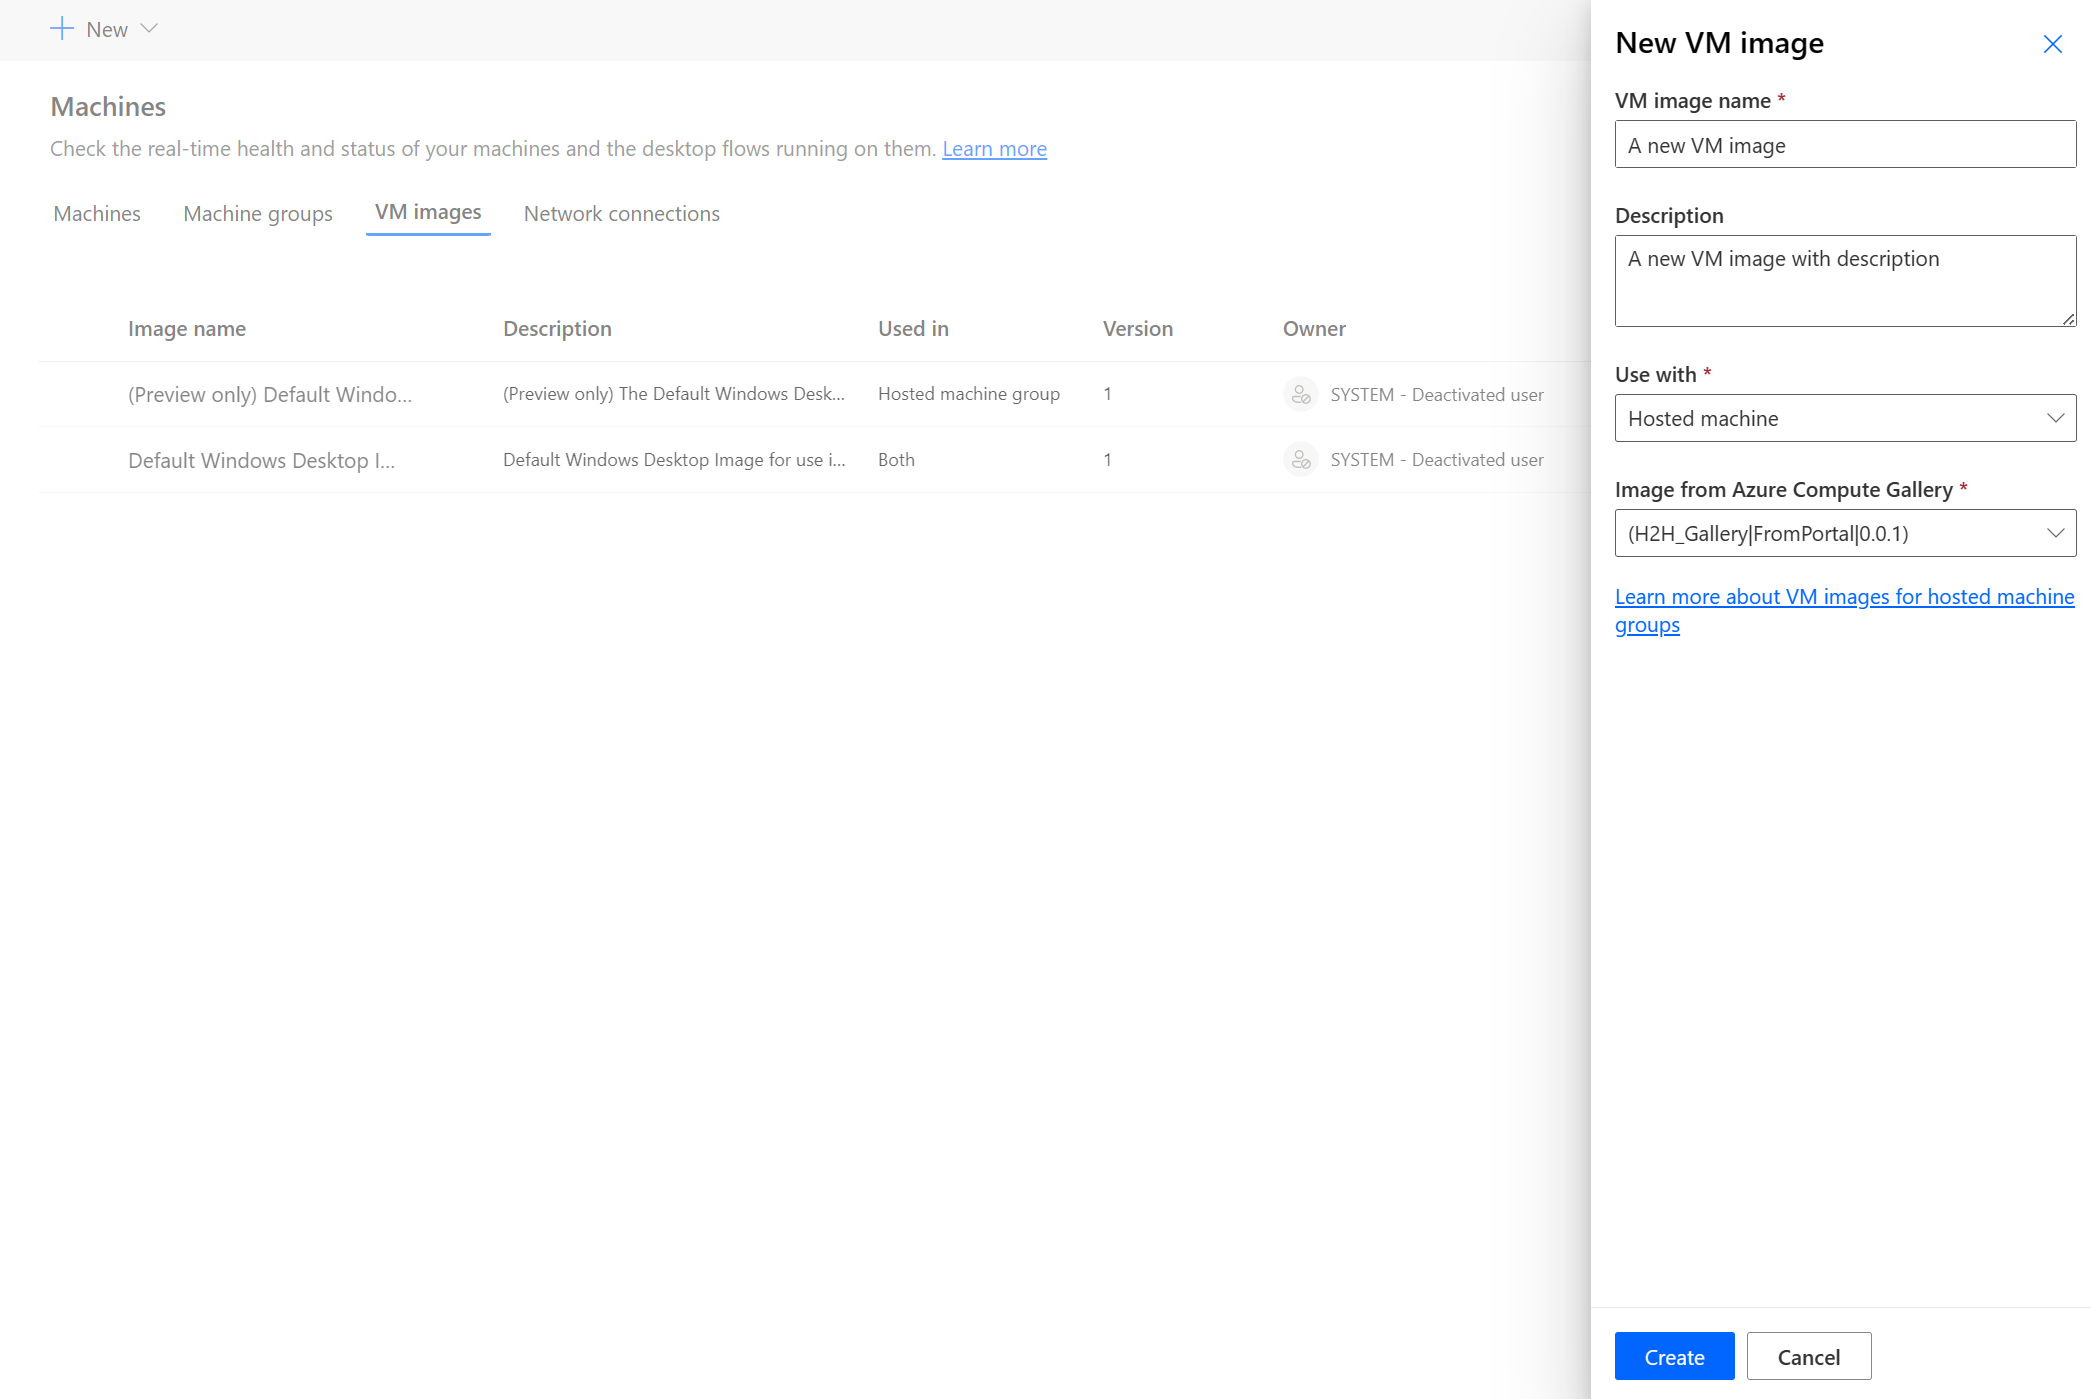Click the SYSTEM owner icon for Preview image
This screenshot has height=1399, width=2091.
[x=1299, y=393]
